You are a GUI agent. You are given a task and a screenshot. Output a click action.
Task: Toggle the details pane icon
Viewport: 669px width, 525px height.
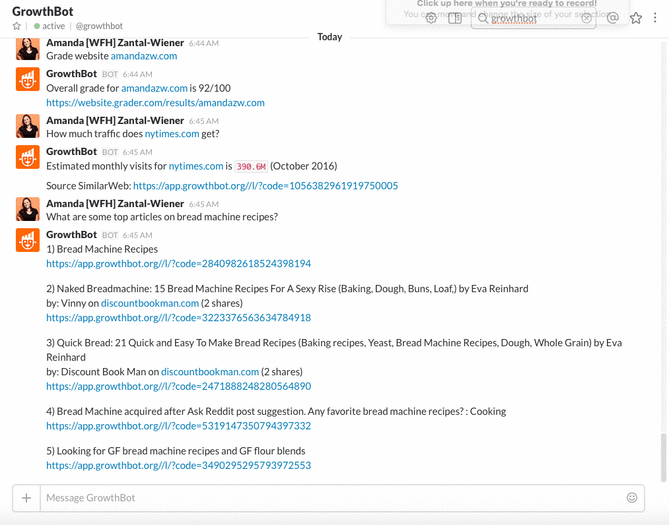click(455, 18)
